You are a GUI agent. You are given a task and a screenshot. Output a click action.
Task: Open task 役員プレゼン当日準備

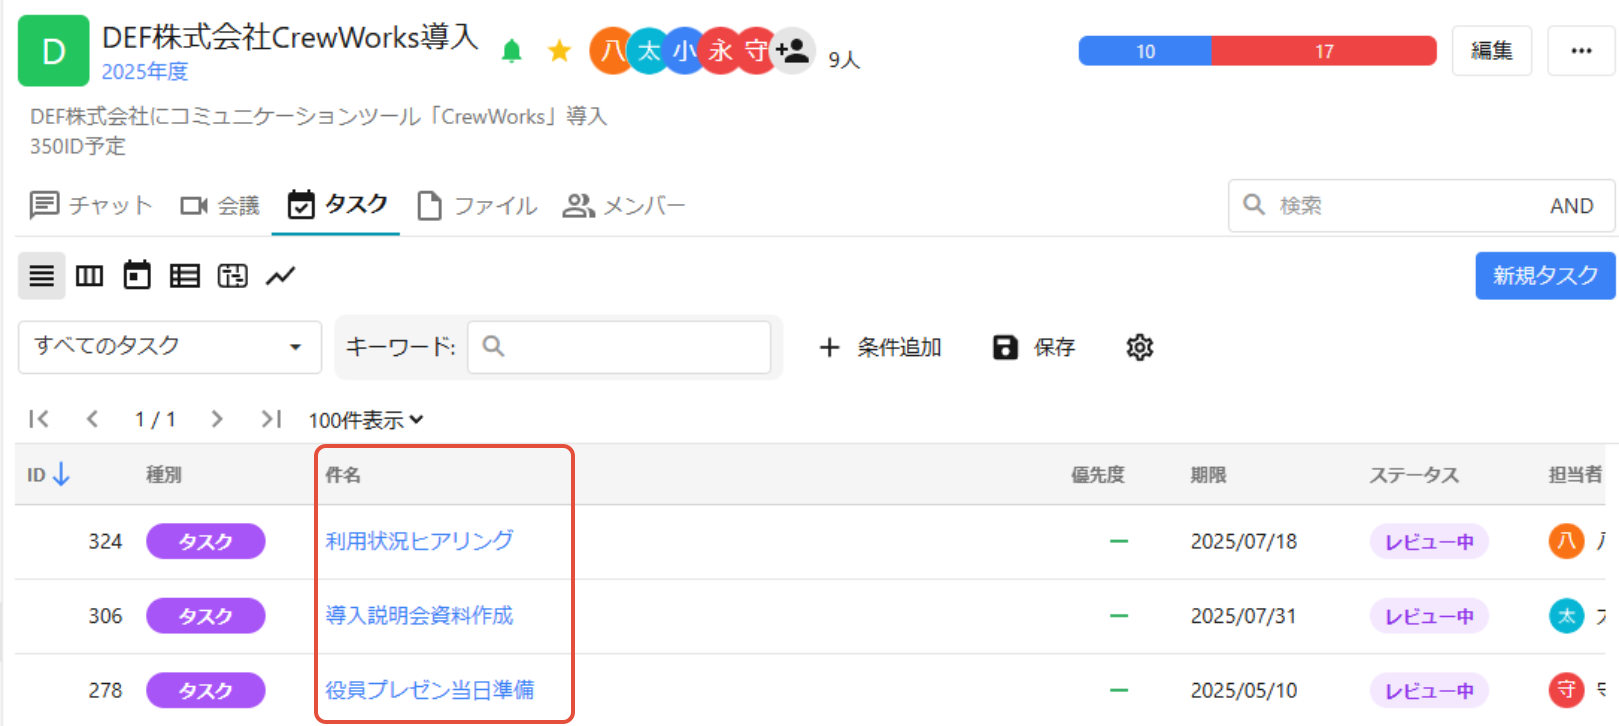(430, 690)
